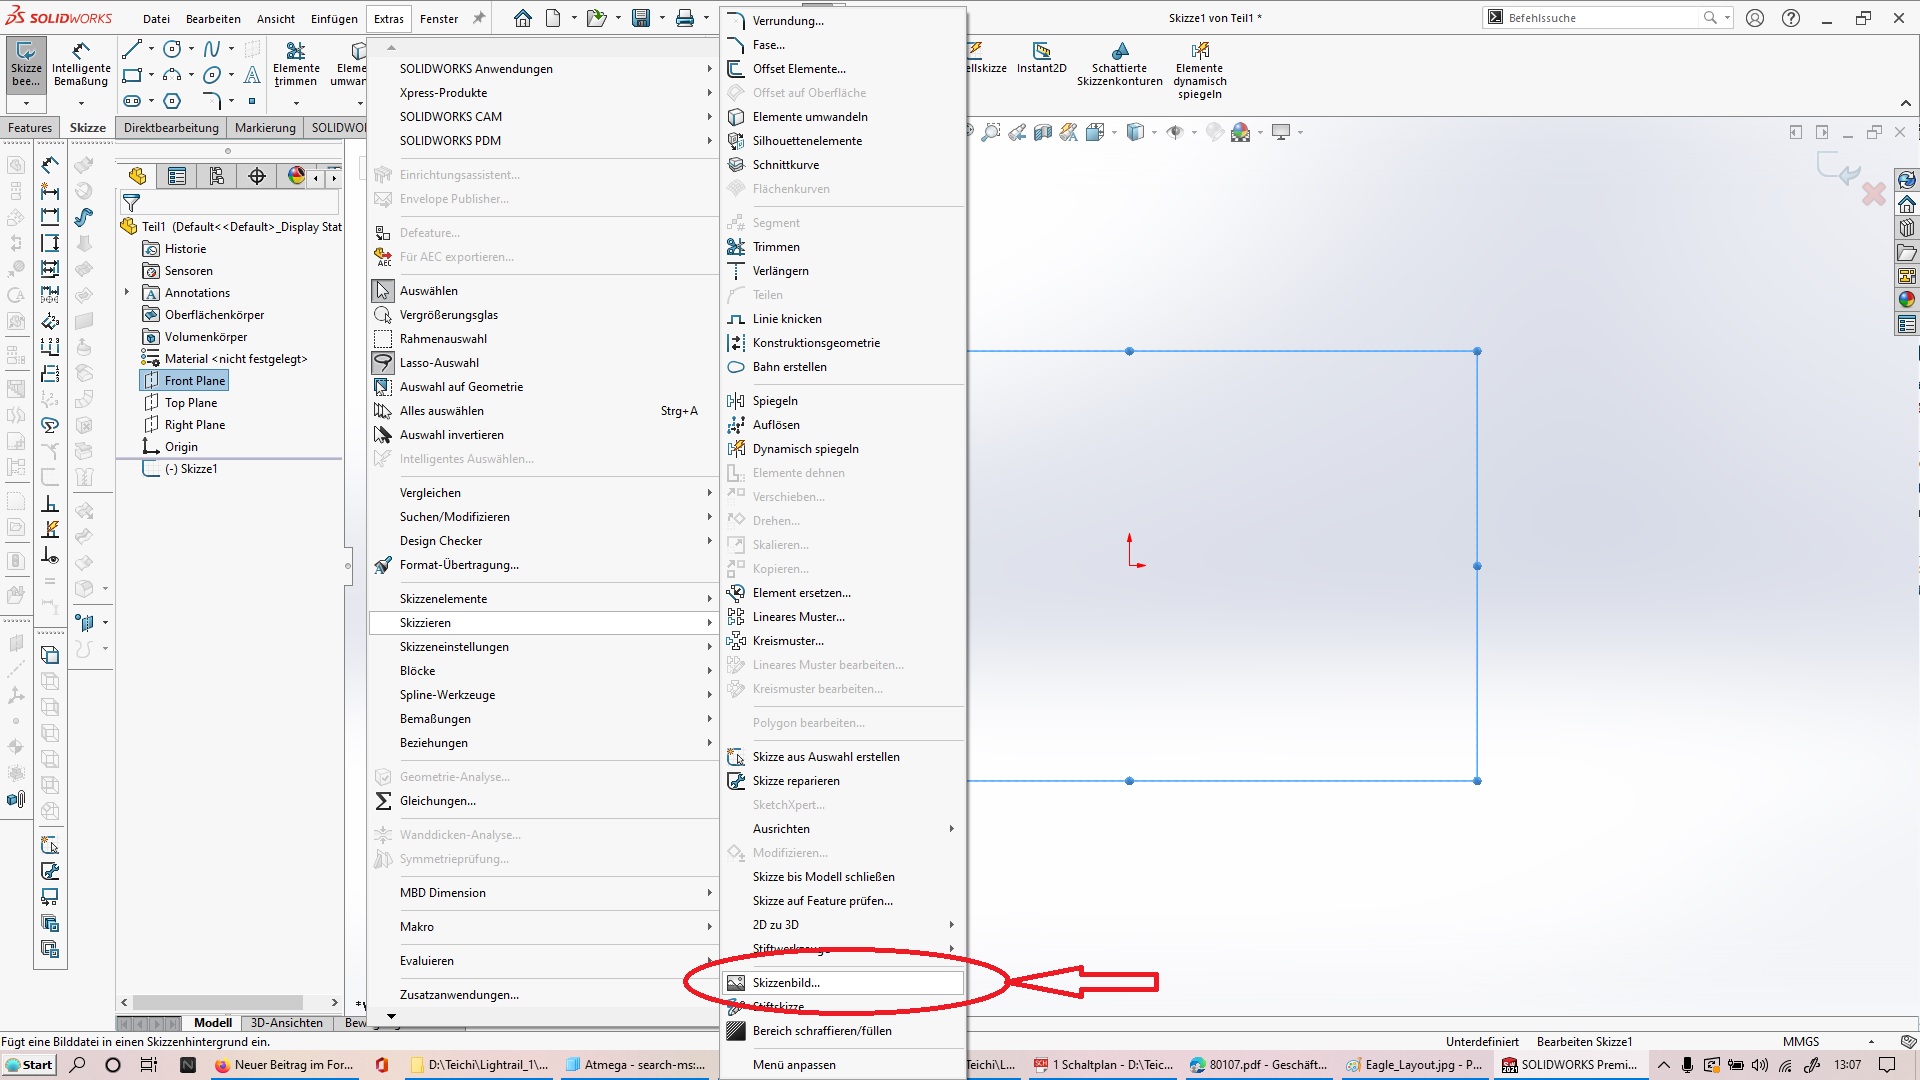Click the taskbar volume speaker icon
Screen dimensions: 1920x1080
[1759, 1065]
